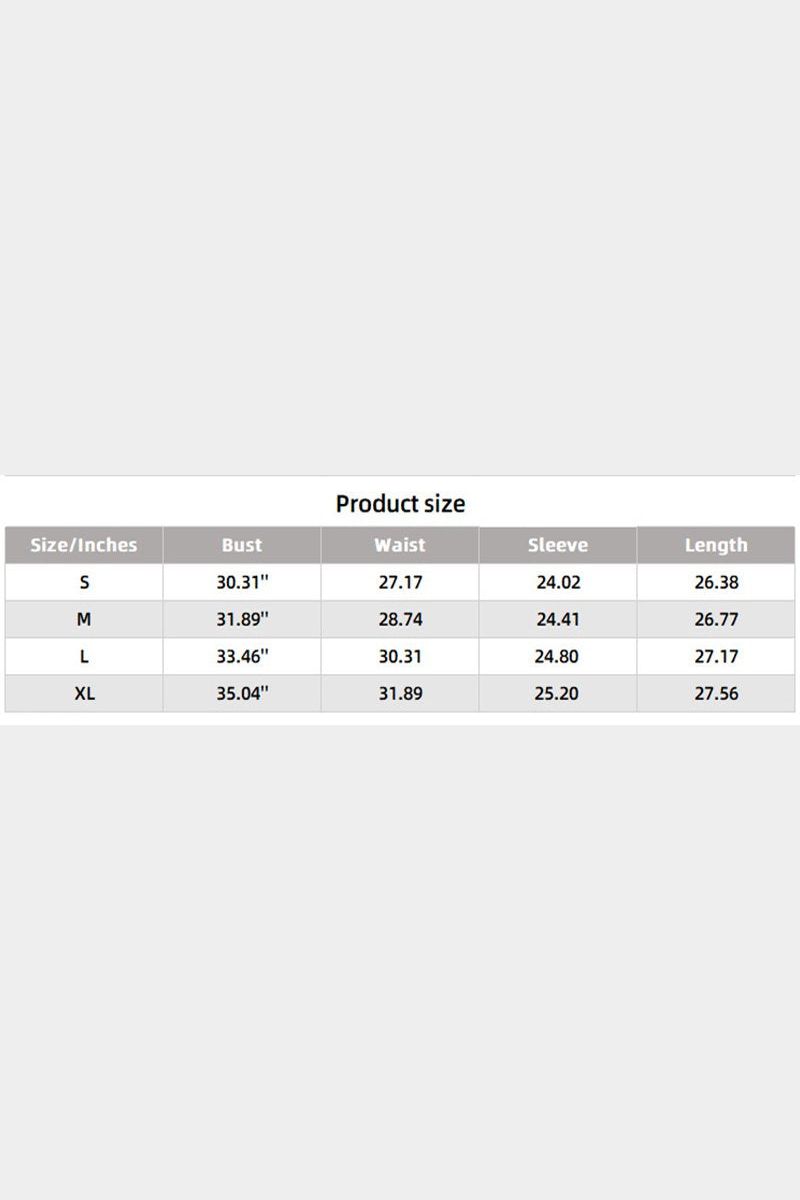
Task: Click the XL sleeve value 25.20
Action: pos(558,693)
